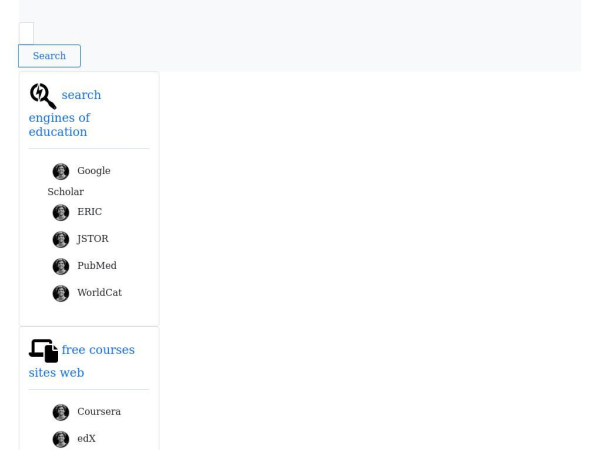
Task: Click the avatar icon beside ERIC
Action: coord(61,212)
